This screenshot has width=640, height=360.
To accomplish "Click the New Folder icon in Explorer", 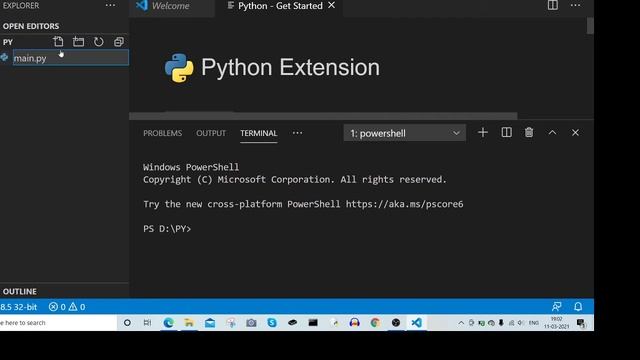I will point(78,42).
